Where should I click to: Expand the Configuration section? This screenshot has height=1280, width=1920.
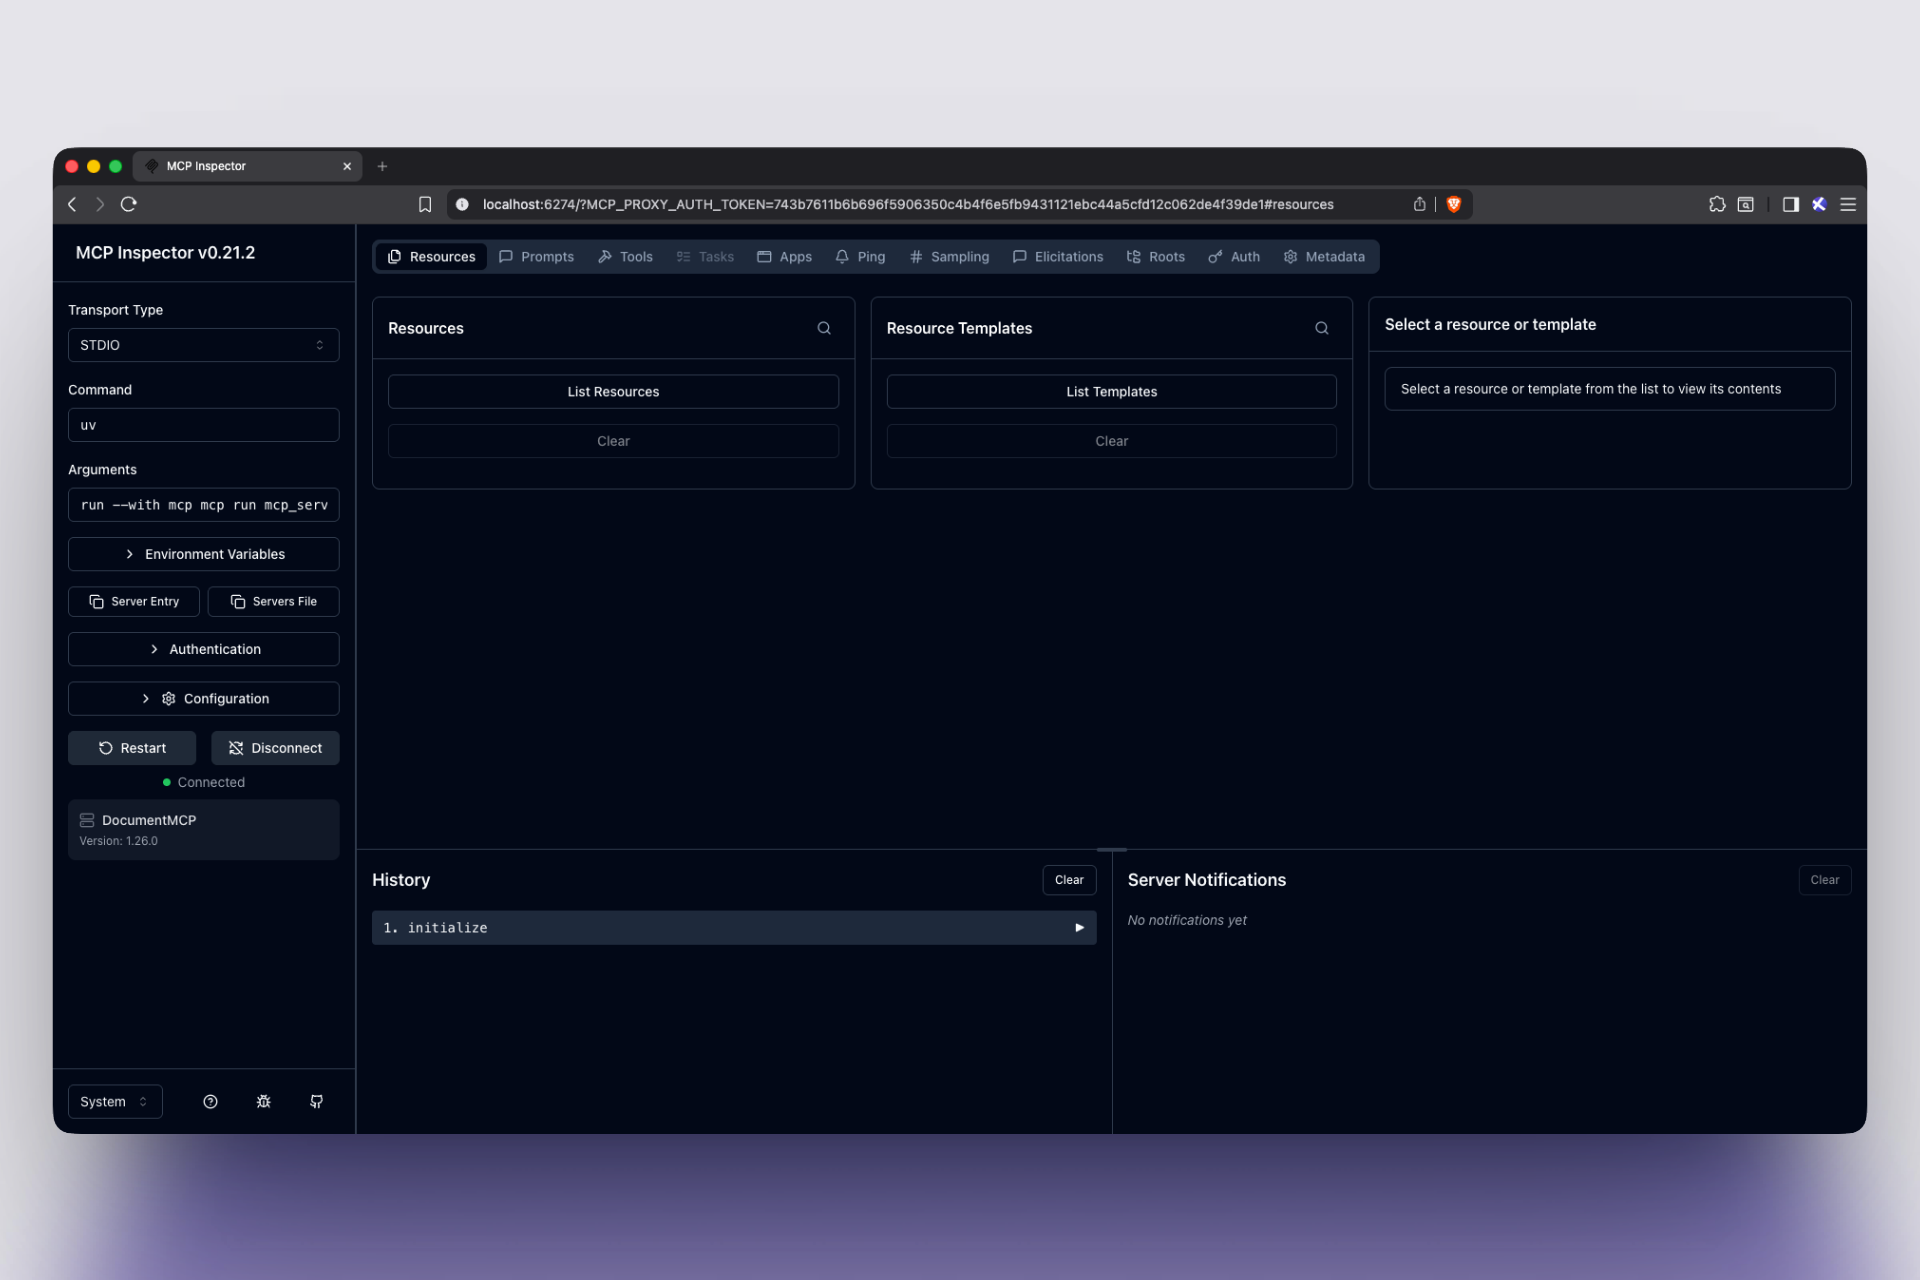[x=204, y=698]
